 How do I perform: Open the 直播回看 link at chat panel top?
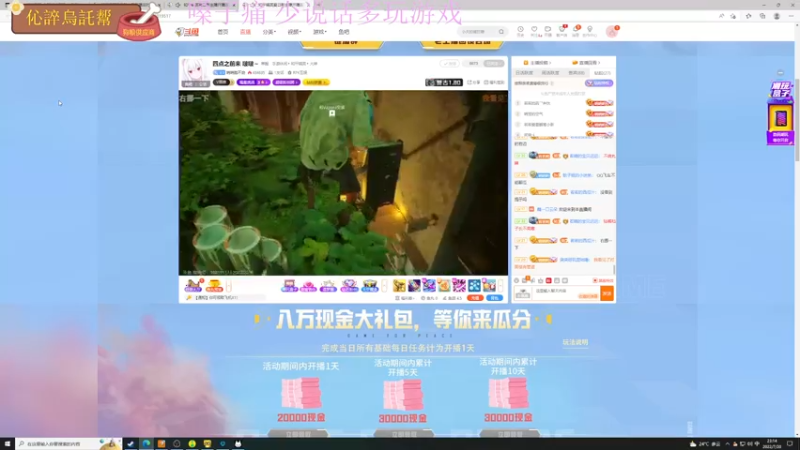coord(586,63)
